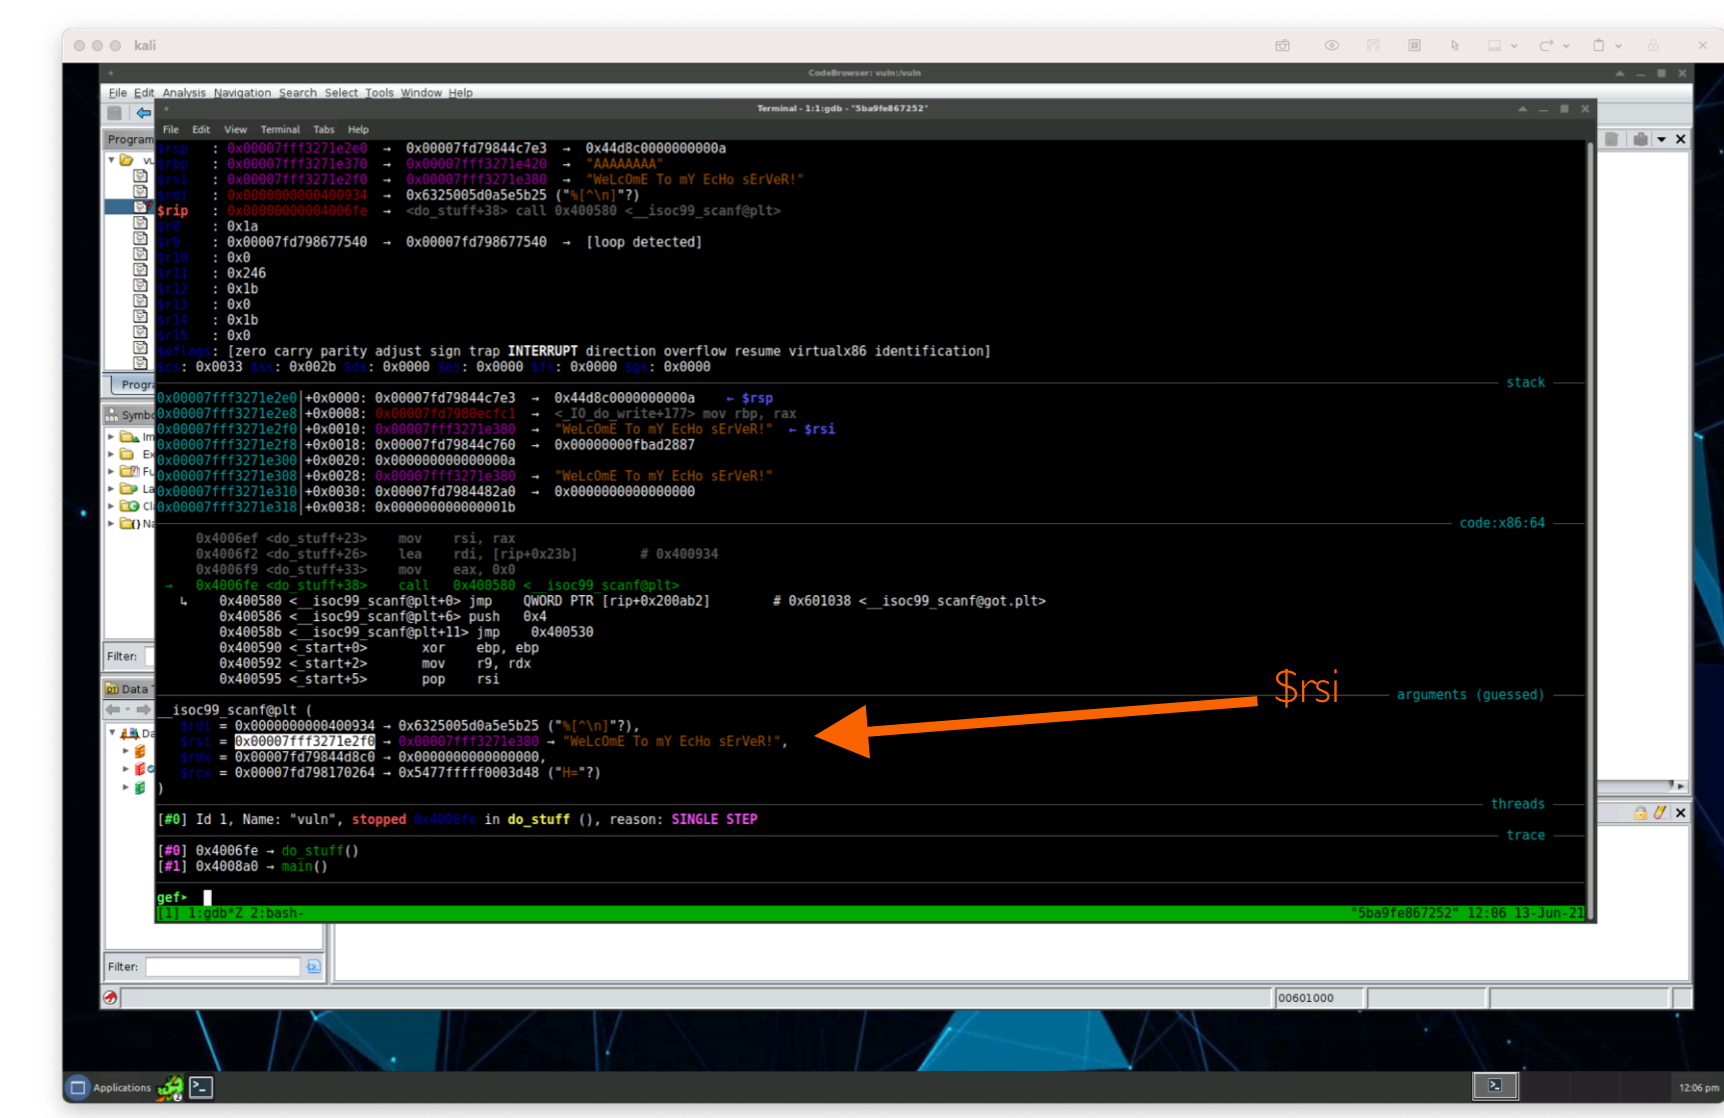Click the clipboard icon in VM toolbar
The width and height of the screenshot is (1724, 1118).
1598,46
